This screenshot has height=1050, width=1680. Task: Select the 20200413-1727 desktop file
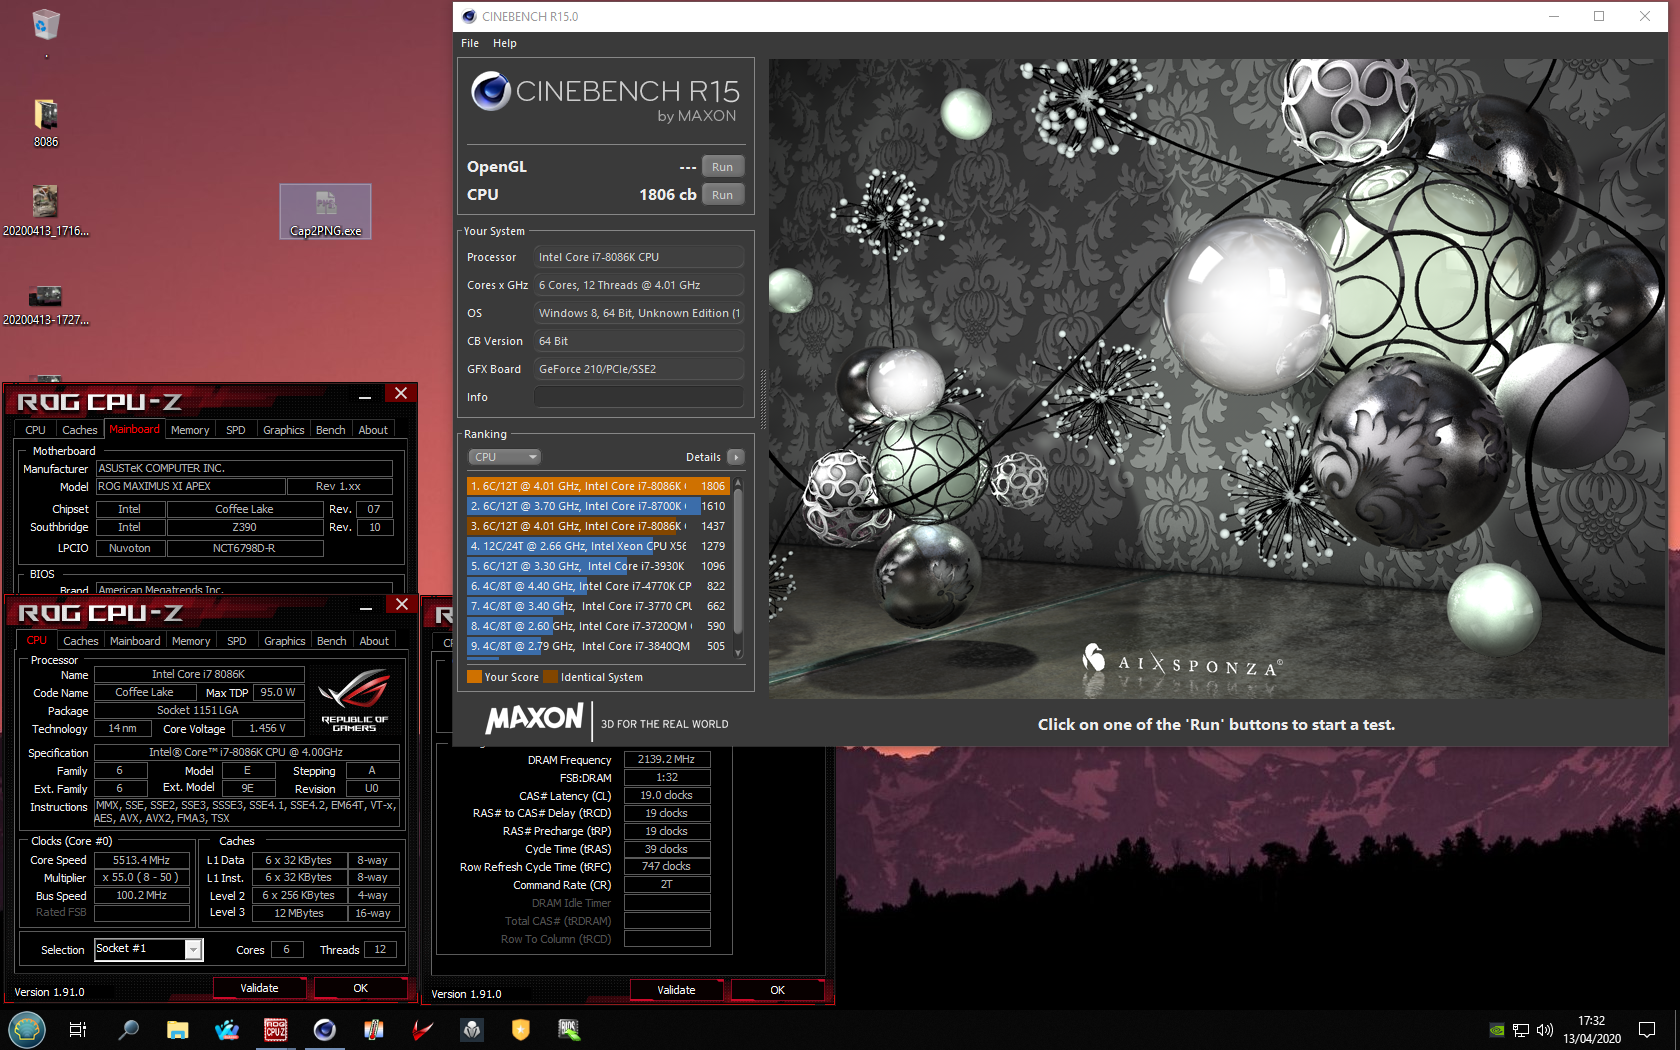click(x=46, y=304)
